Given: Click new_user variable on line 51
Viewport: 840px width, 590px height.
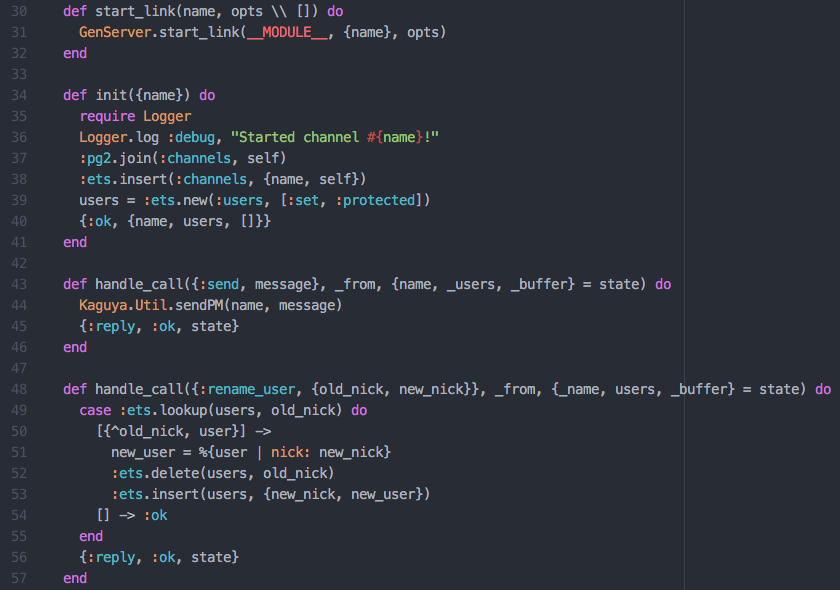Looking at the screenshot, I should point(143,452).
